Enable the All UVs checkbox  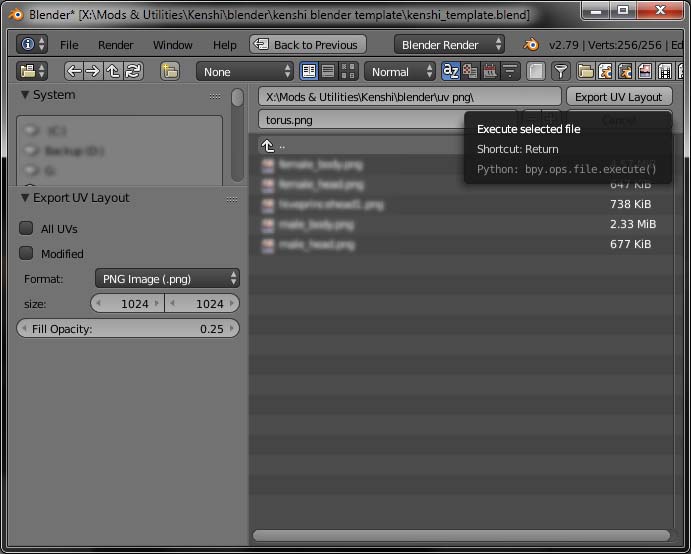pos(26,228)
